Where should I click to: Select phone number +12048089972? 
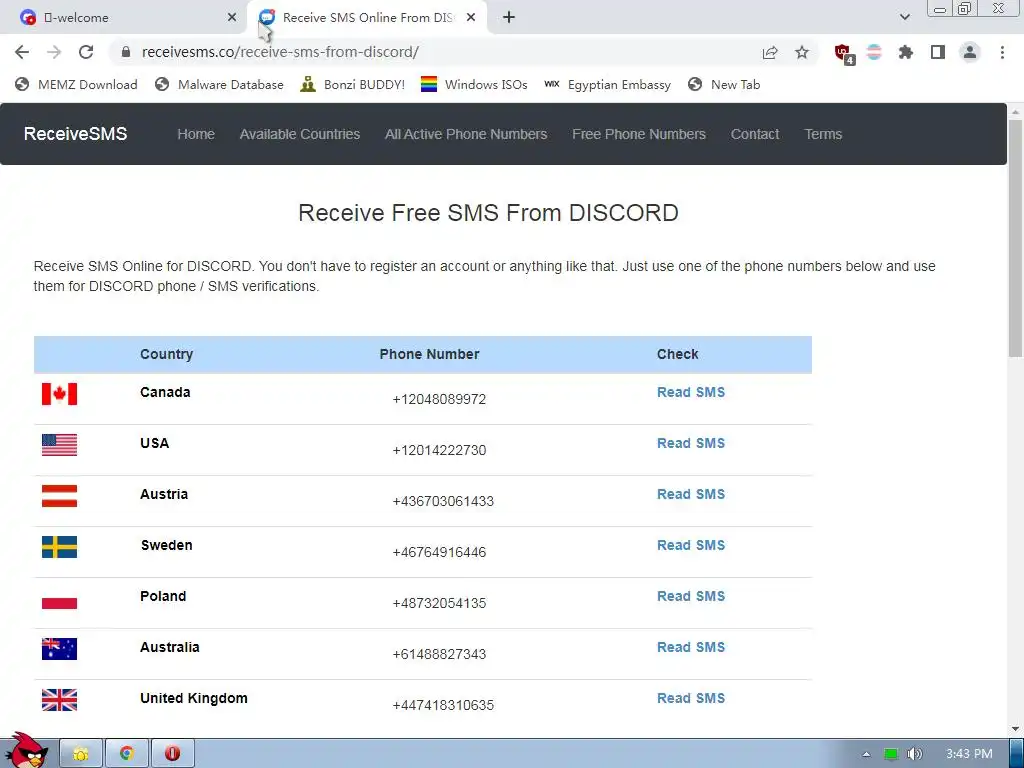click(x=439, y=399)
